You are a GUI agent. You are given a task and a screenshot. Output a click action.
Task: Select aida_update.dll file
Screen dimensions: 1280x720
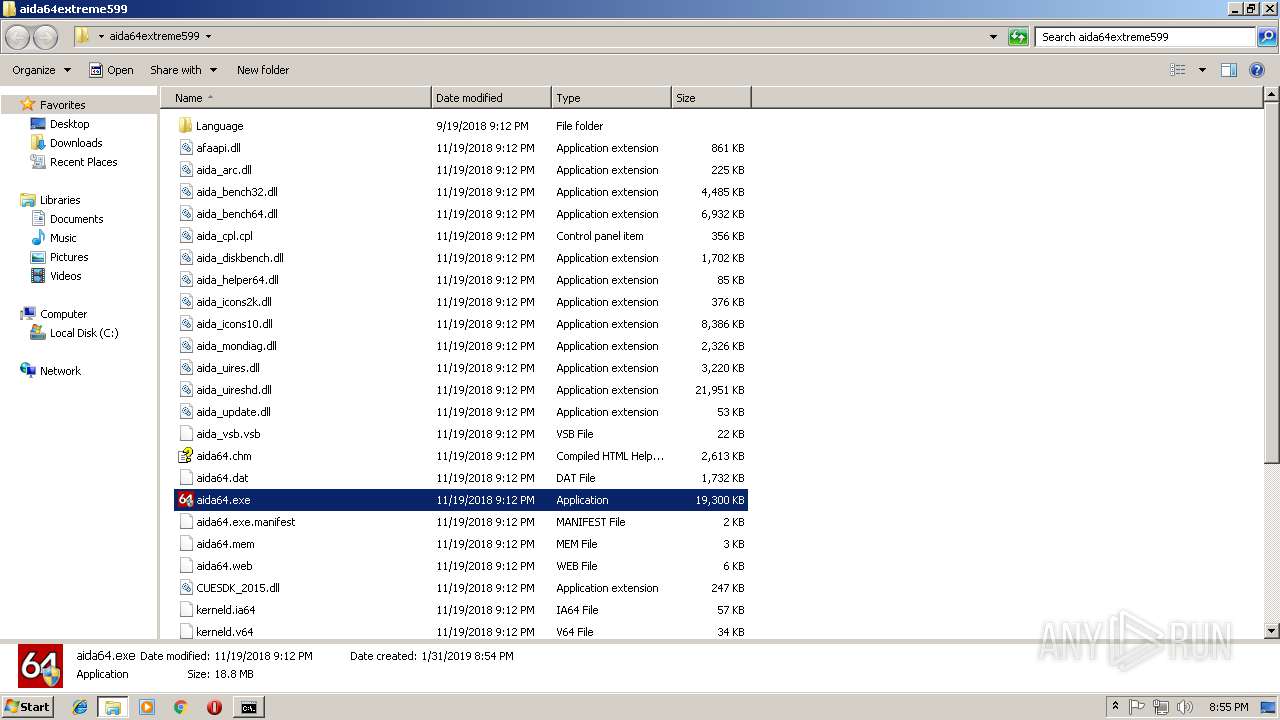point(461,412)
